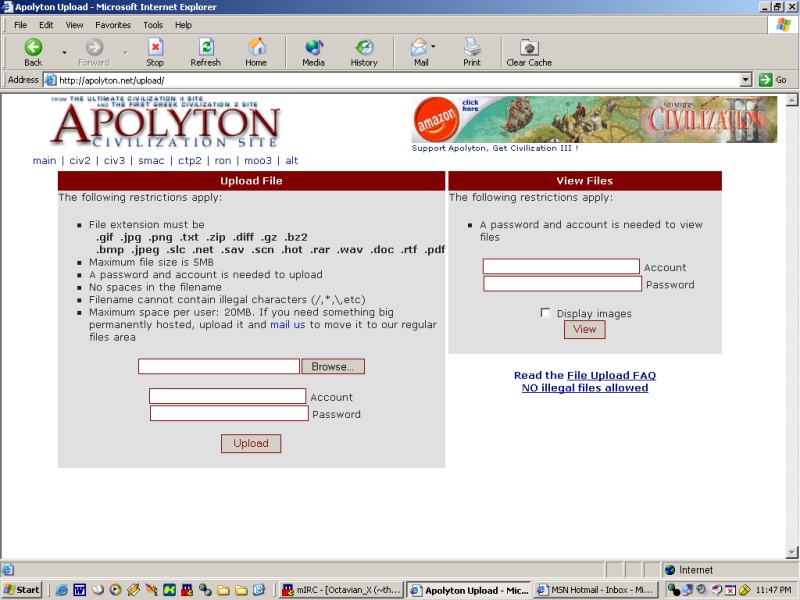
Task: Open the History panel icon
Action: [364, 47]
